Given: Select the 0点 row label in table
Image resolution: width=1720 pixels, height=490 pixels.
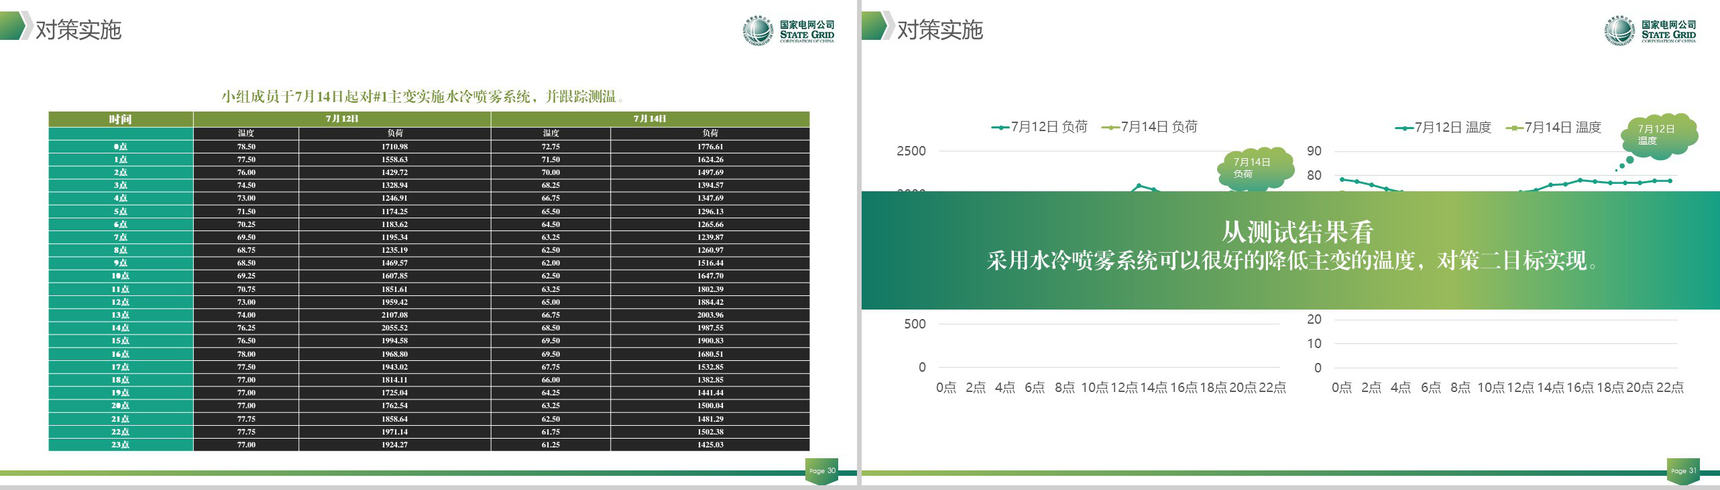Looking at the screenshot, I should 120,146.
